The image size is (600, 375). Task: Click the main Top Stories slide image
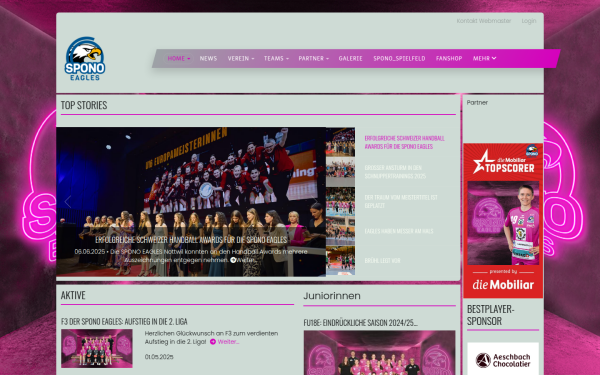pyautogui.click(x=191, y=202)
